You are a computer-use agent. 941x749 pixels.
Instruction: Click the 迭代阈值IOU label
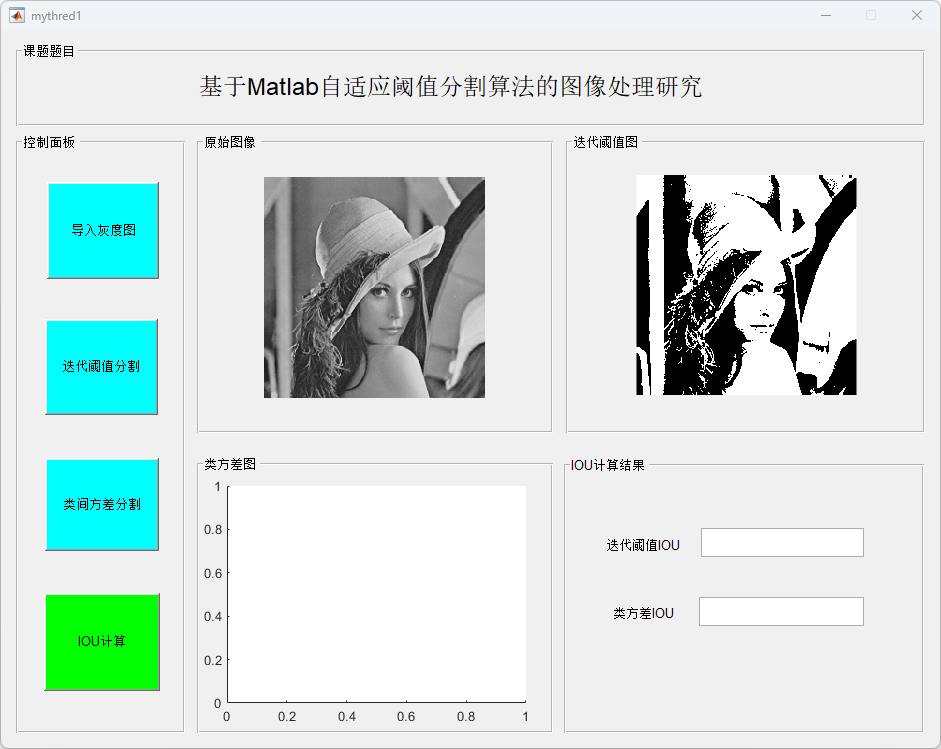pos(643,545)
